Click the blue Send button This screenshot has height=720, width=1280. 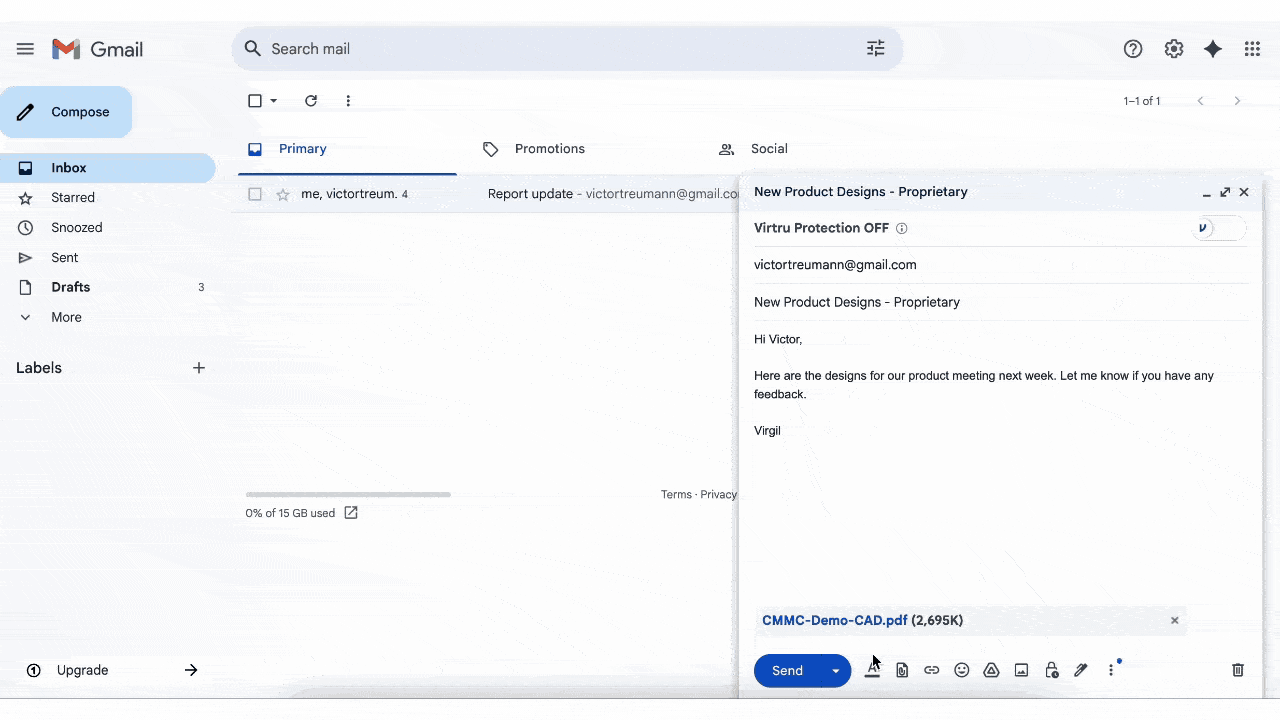[787, 670]
